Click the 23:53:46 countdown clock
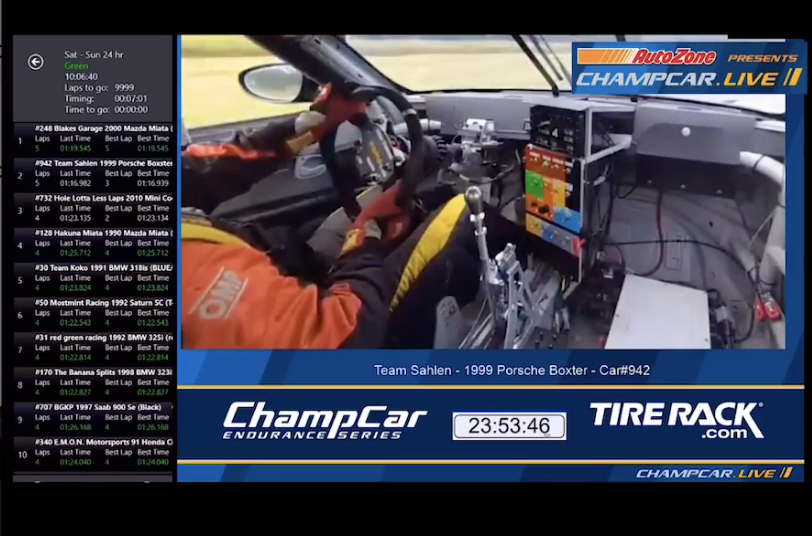Viewport: 812px width, 536px height. pos(509,426)
